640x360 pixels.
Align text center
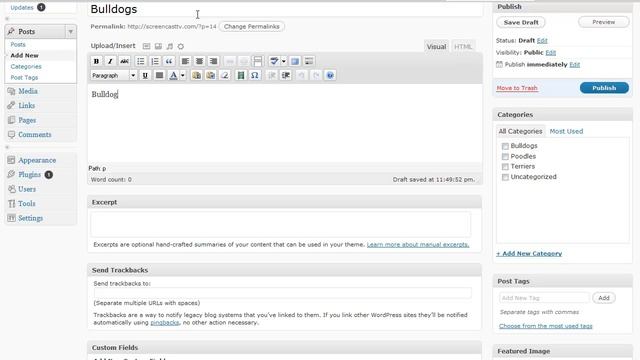click(x=199, y=61)
